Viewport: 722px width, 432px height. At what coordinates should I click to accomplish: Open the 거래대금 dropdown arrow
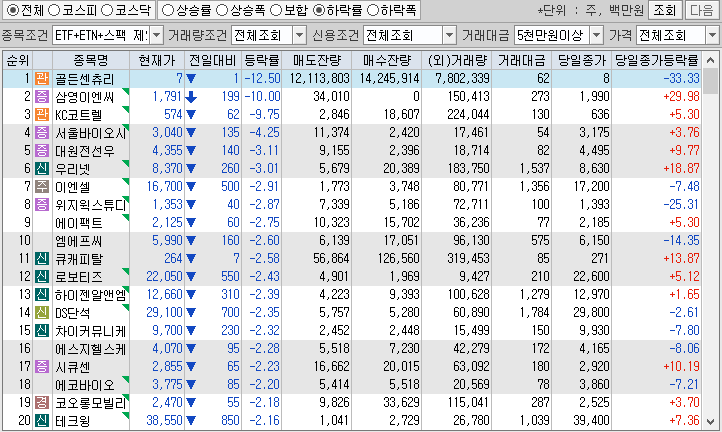[596, 35]
